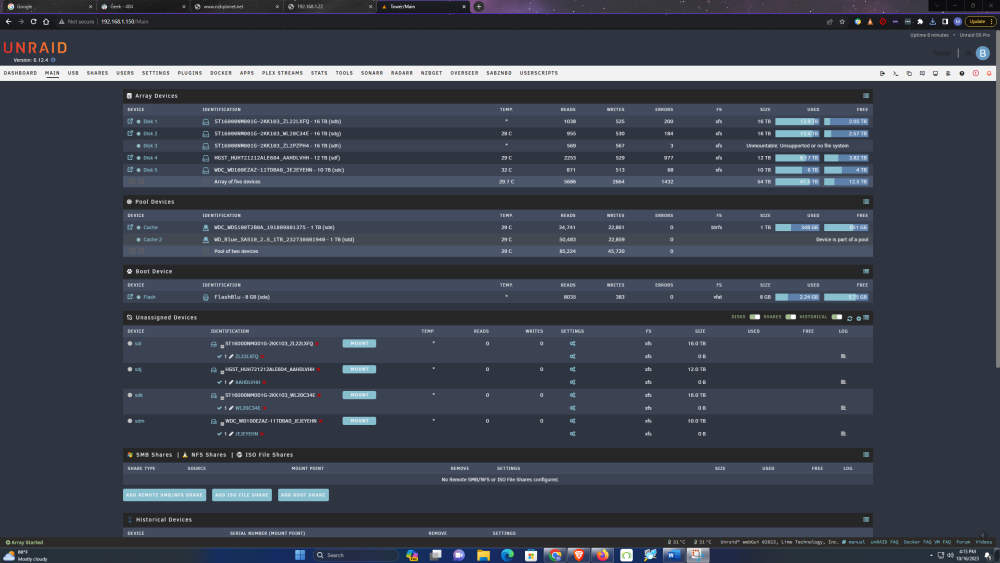
Task: Open the system log icon
Action: (948, 73)
